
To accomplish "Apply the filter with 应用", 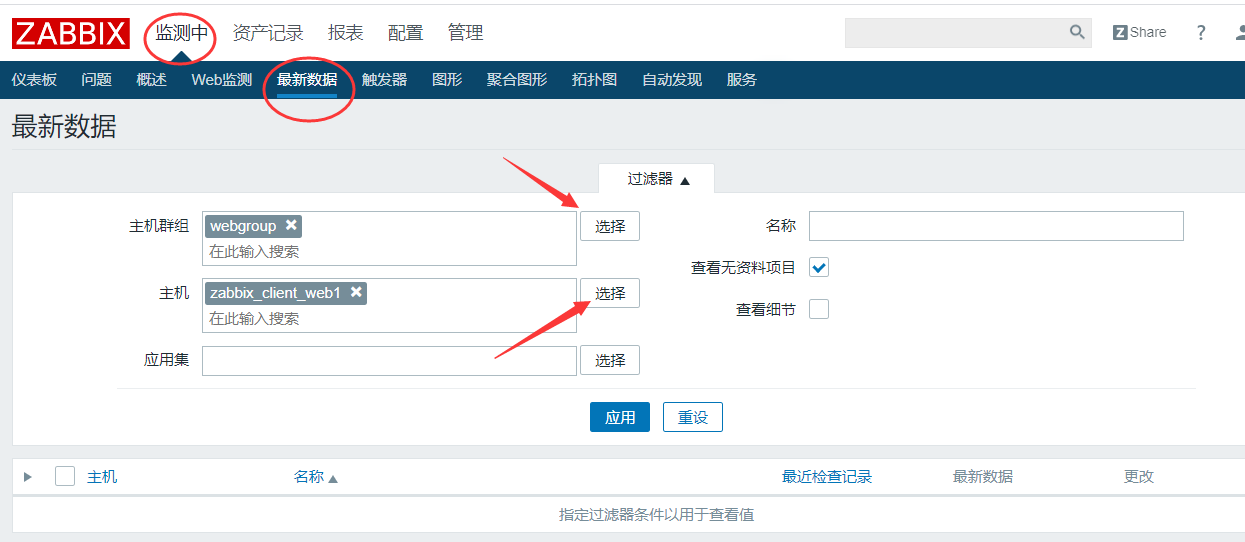I will coord(620,417).
